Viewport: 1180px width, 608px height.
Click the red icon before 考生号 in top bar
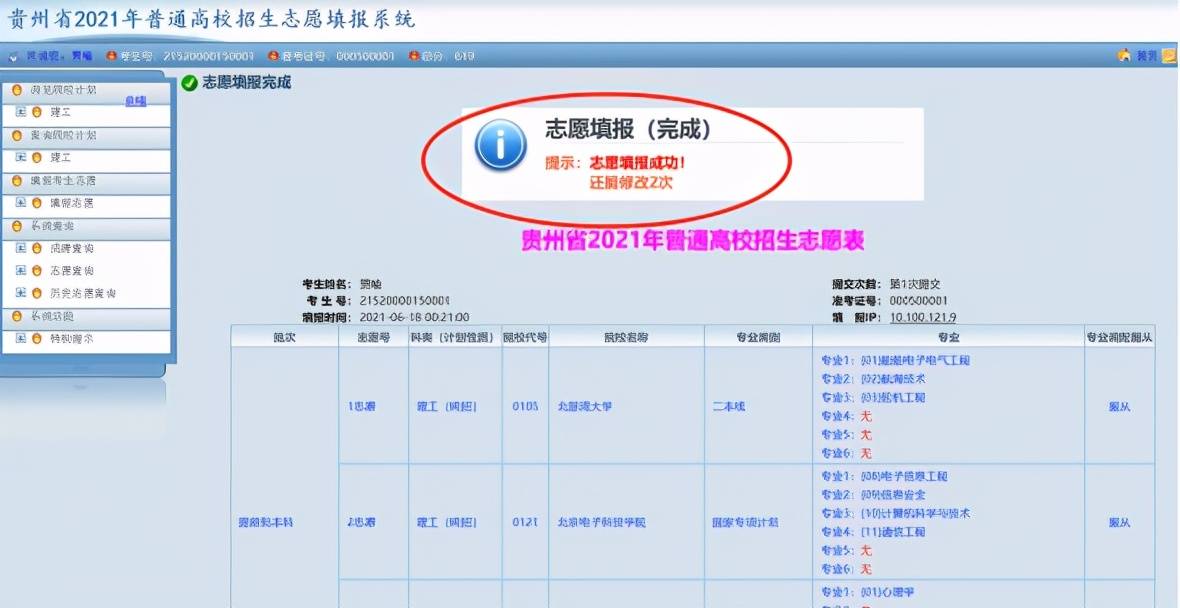tap(111, 56)
